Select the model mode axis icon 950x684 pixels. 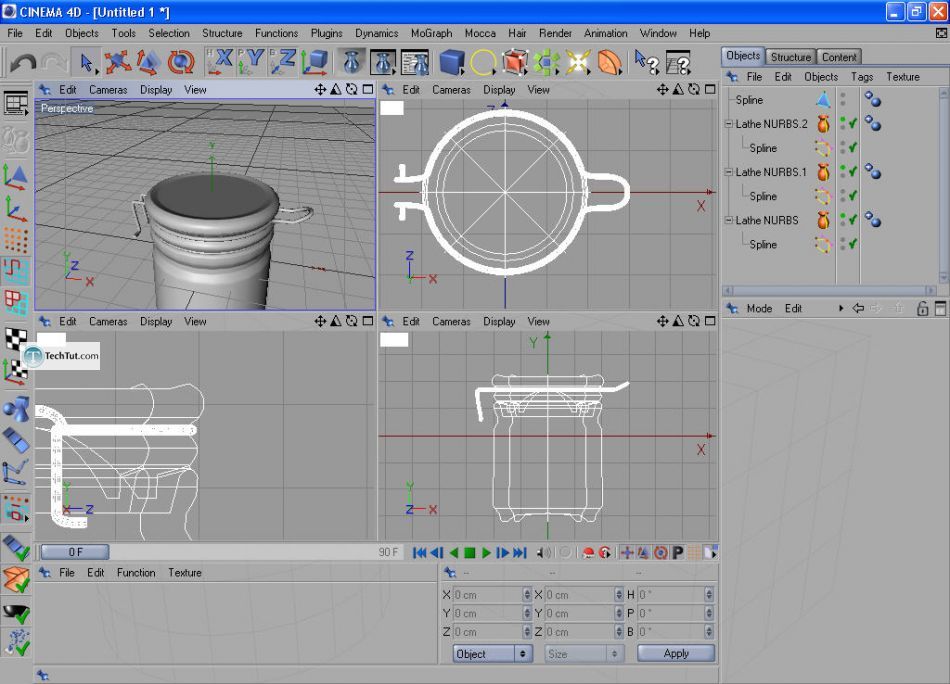click(15, 178)
